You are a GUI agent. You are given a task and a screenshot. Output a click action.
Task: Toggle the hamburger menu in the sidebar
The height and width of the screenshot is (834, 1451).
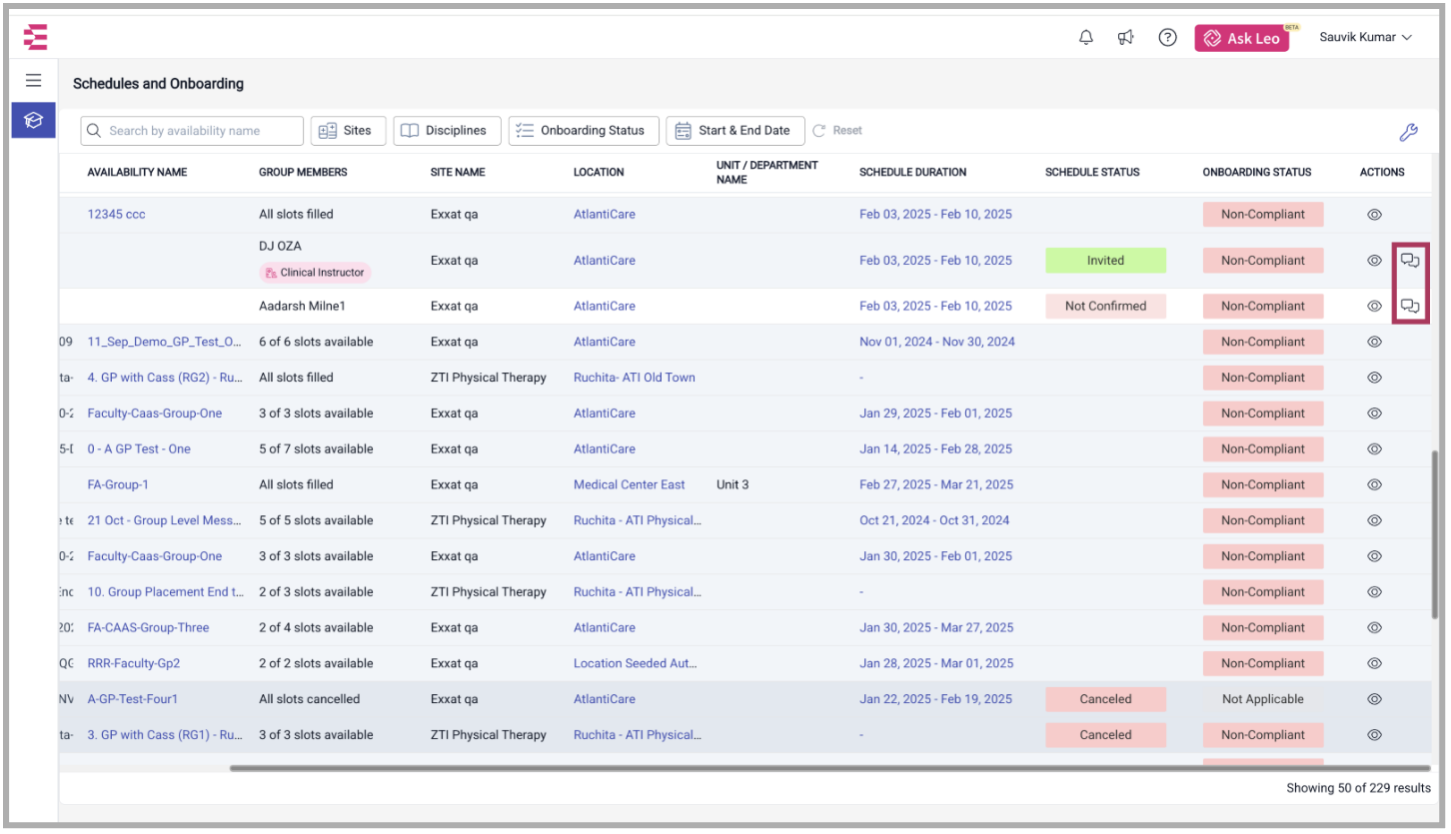pos(34,81)
